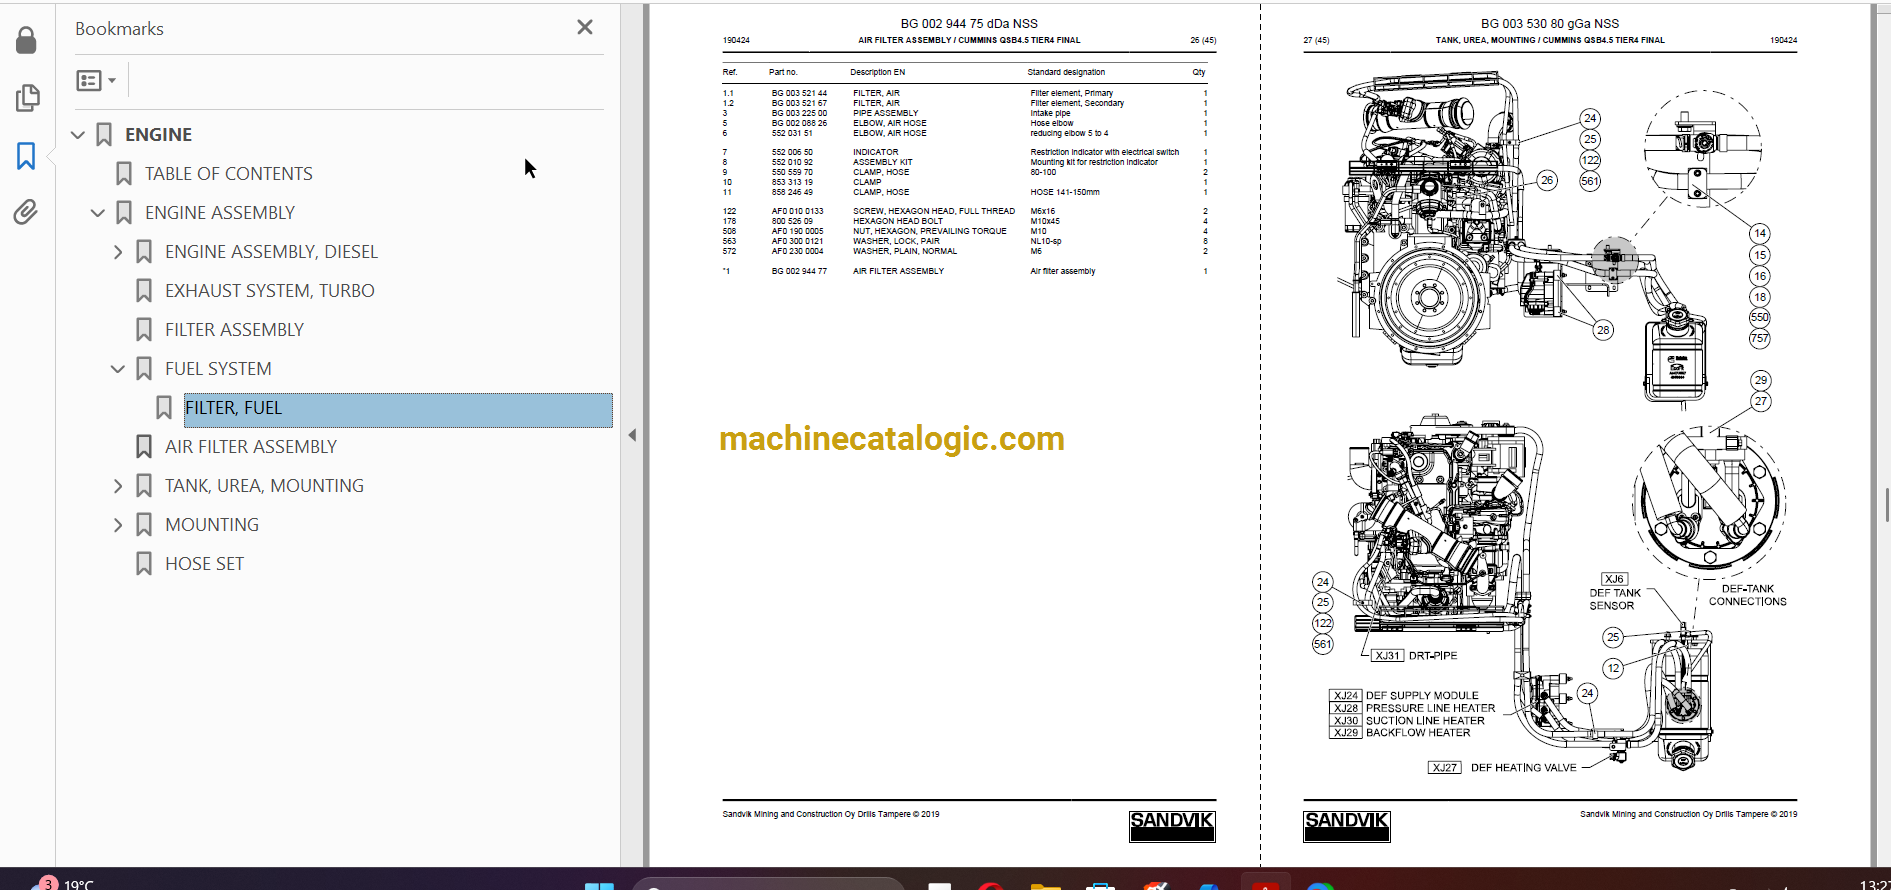The height and width of the screenshot is (890, 1891).
Task: Open the attachments paperclip panel
Action: tap(26, 212)
